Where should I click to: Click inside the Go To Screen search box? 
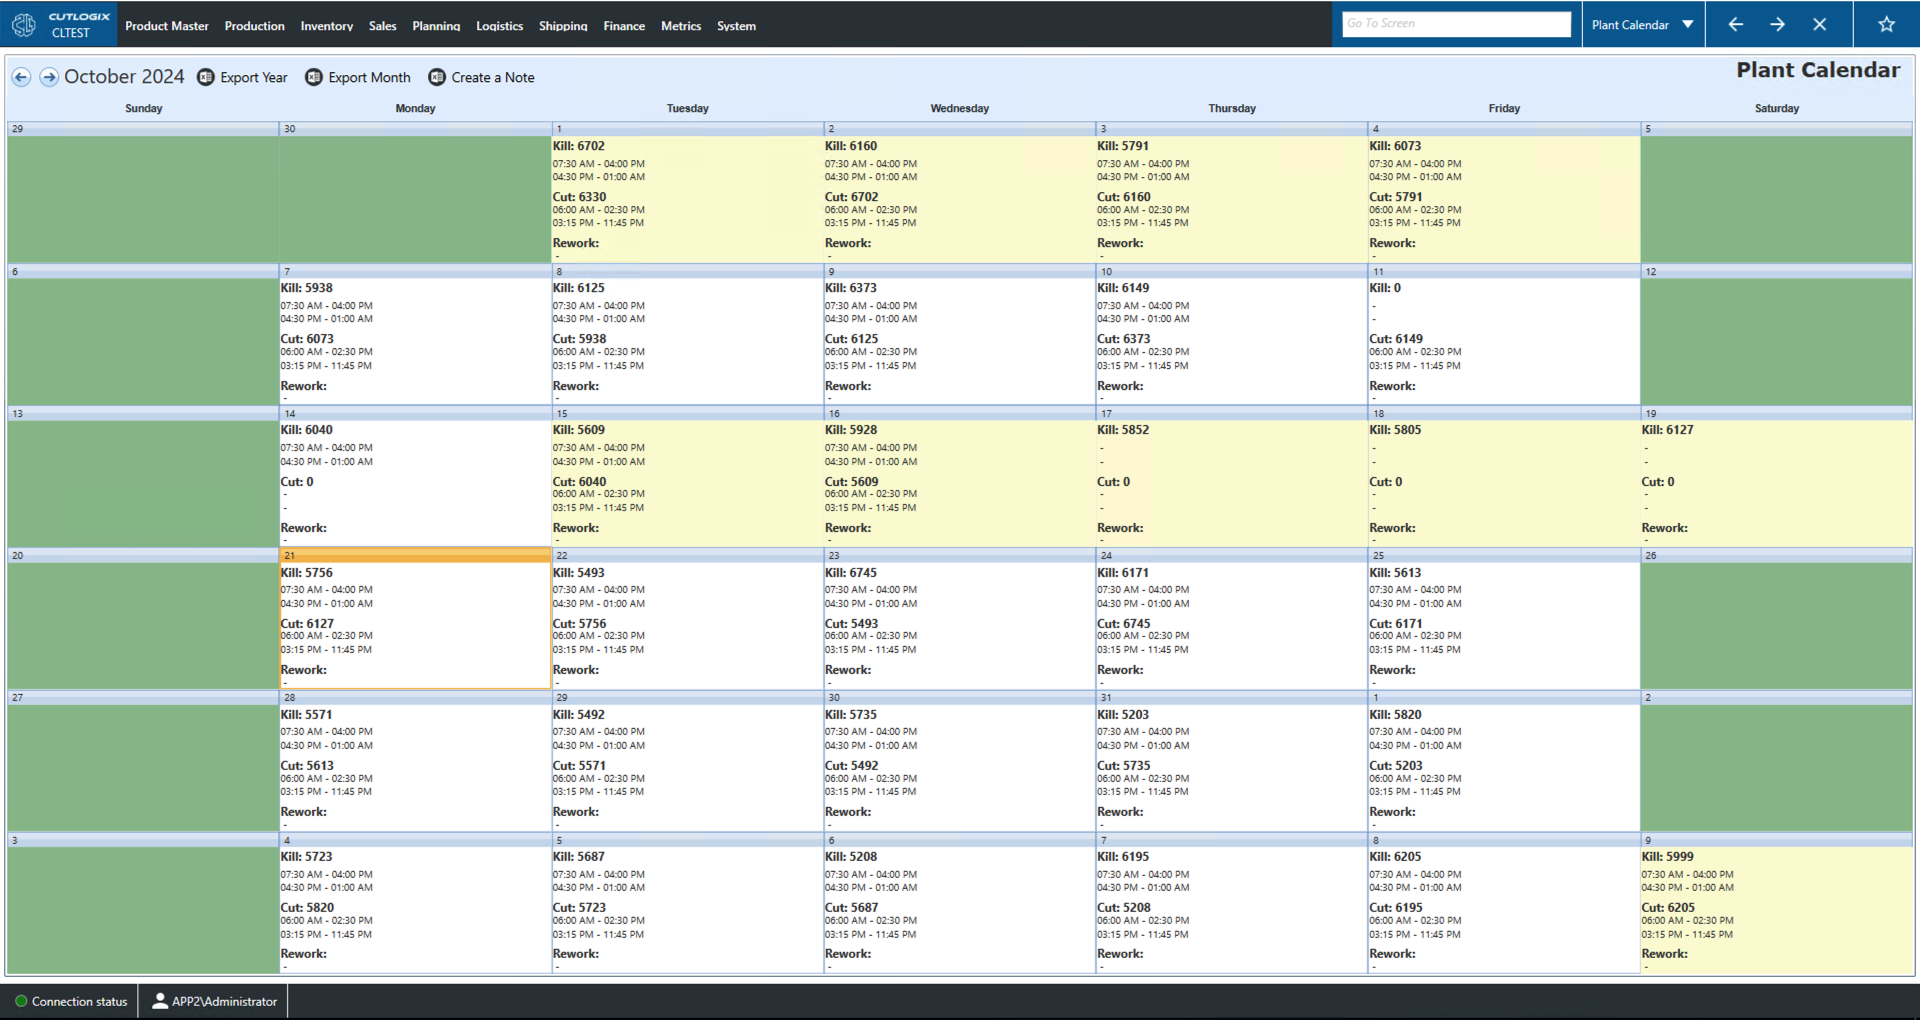coord(1456,22)
